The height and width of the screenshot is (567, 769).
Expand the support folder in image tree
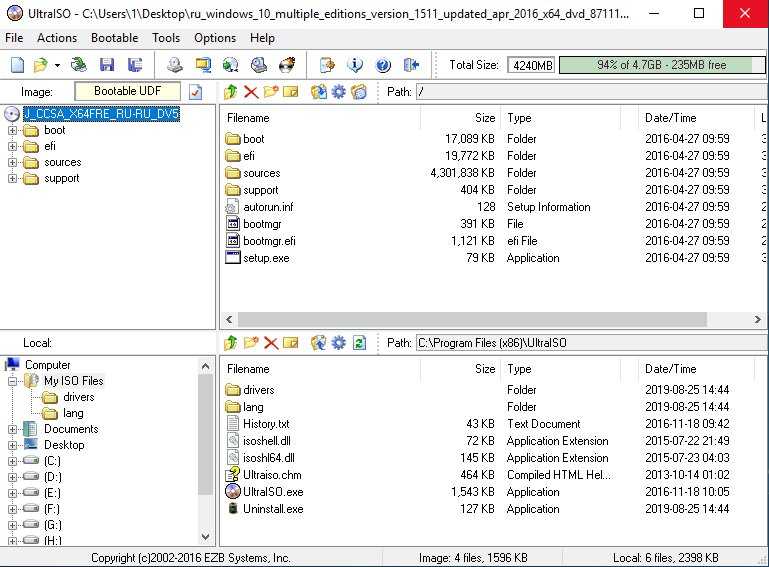pyautogui.click(x=12, y=179)
